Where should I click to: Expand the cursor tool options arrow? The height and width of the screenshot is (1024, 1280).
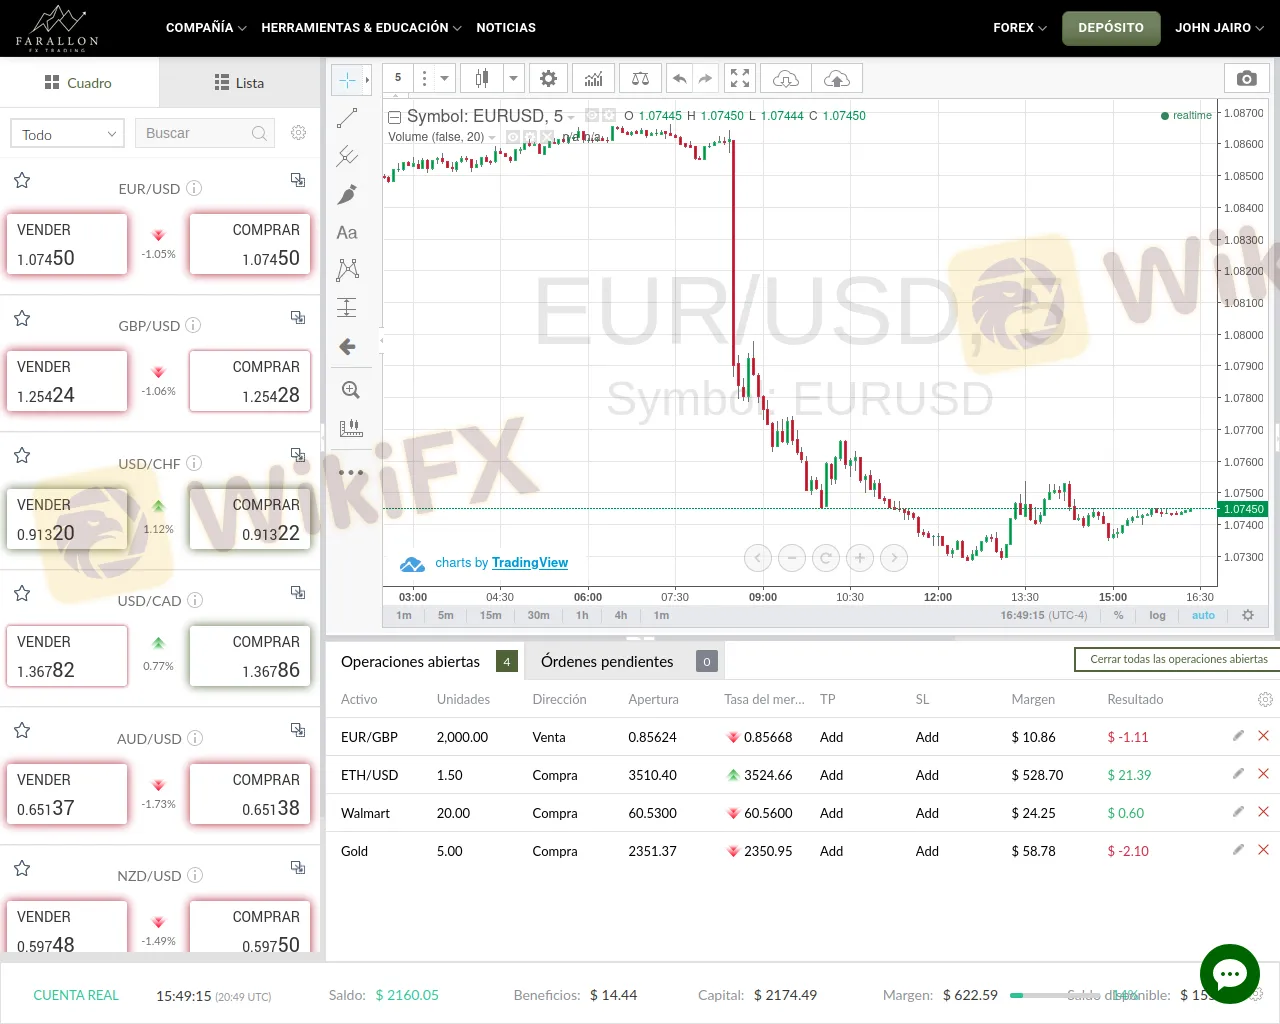pos(367,79)
